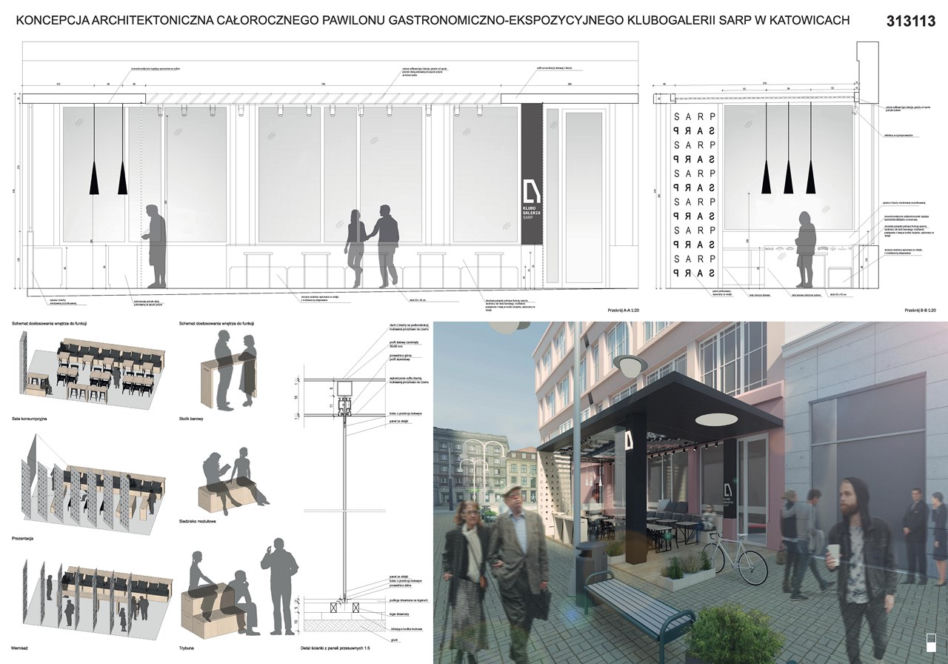Viewport: 948px width, 664px height.
Task: Open the Sala konsumpcyjna isometric diagram
Action: point(91,370)
